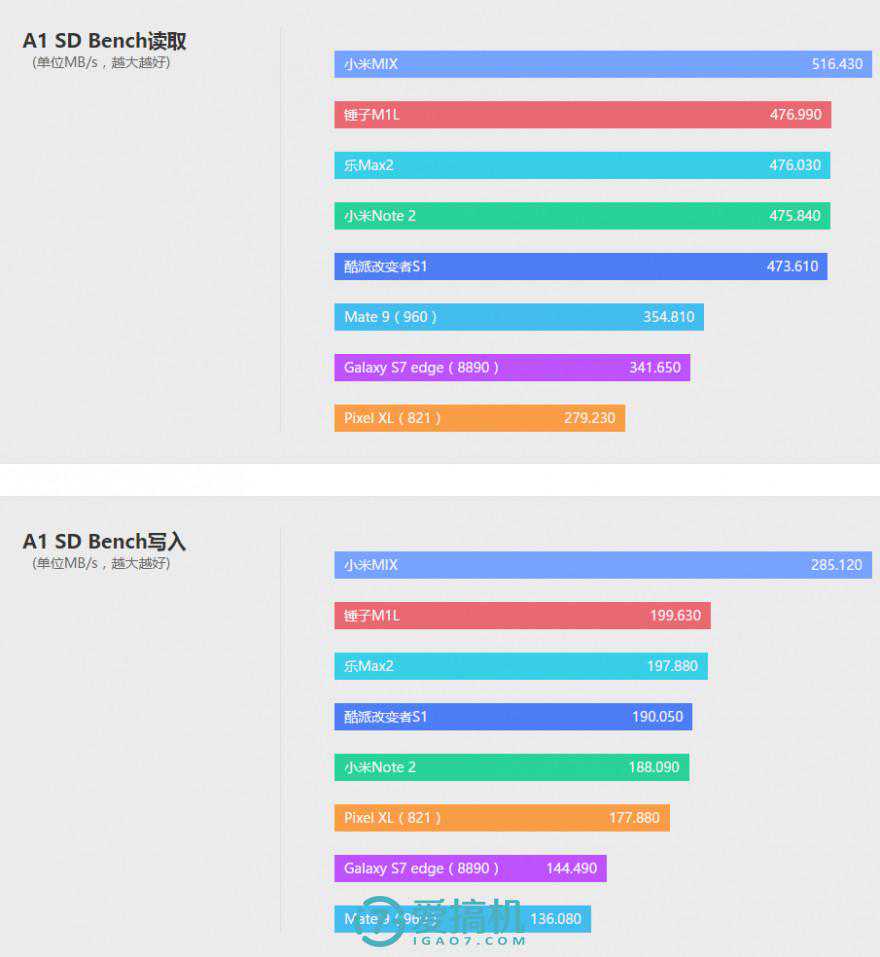
Task: Select the 酷派改变者S1 bar showing 190.050
Action: pos(513,717)
